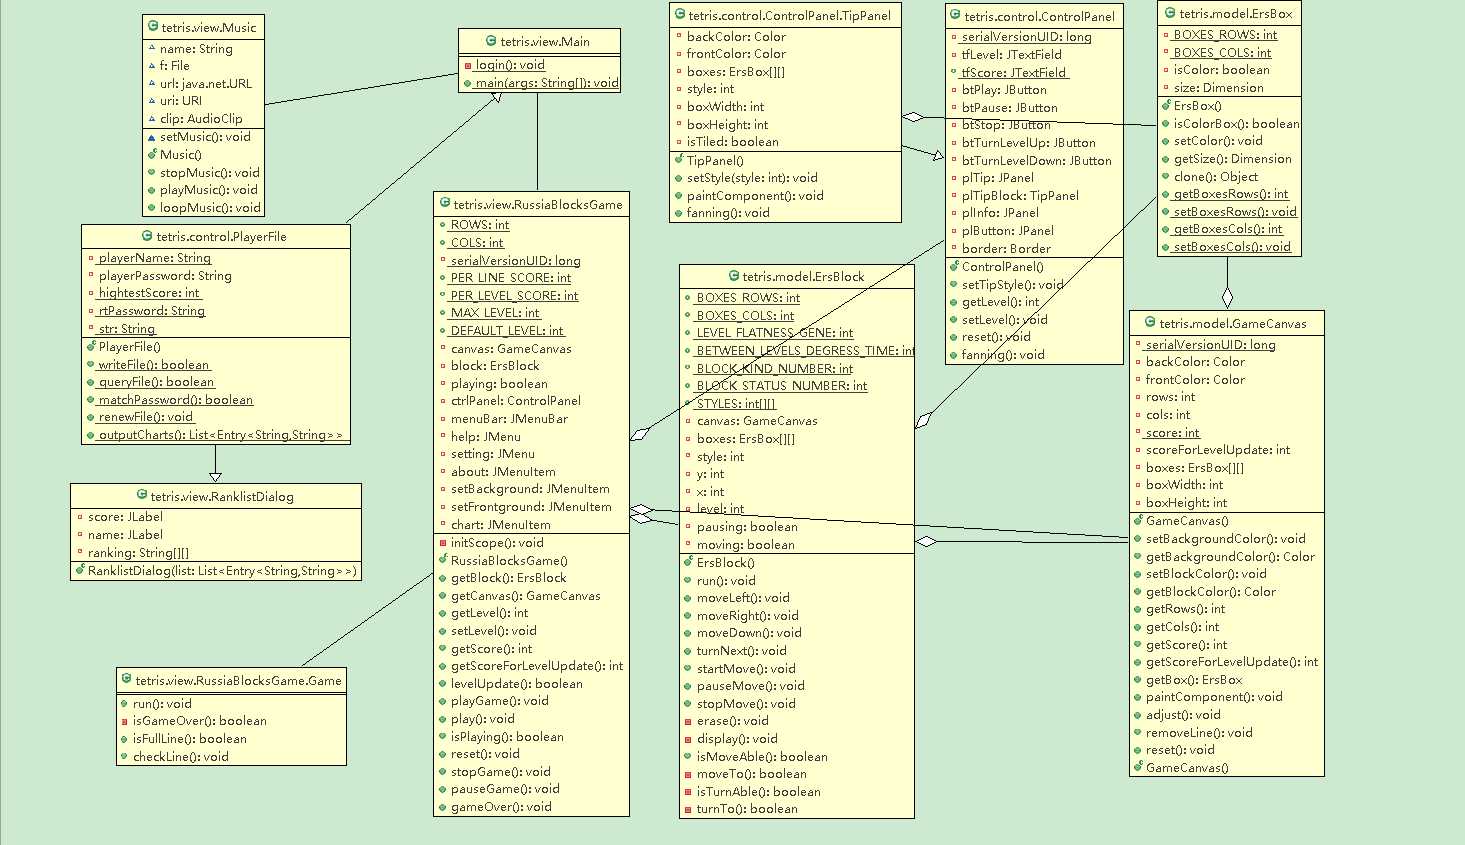Click the blue triangle icon beside setMusic(): void

[152, 137]
